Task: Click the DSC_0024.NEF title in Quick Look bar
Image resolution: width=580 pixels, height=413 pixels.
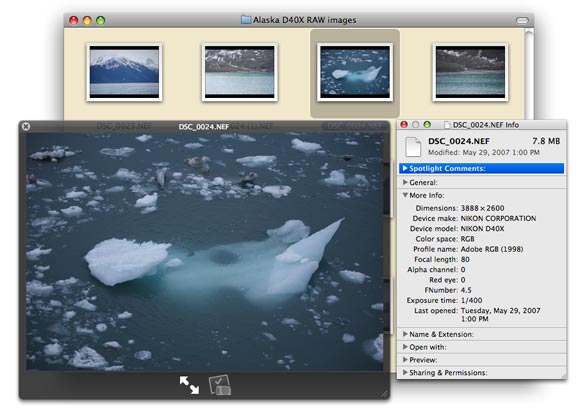Action: click(204, 126)
